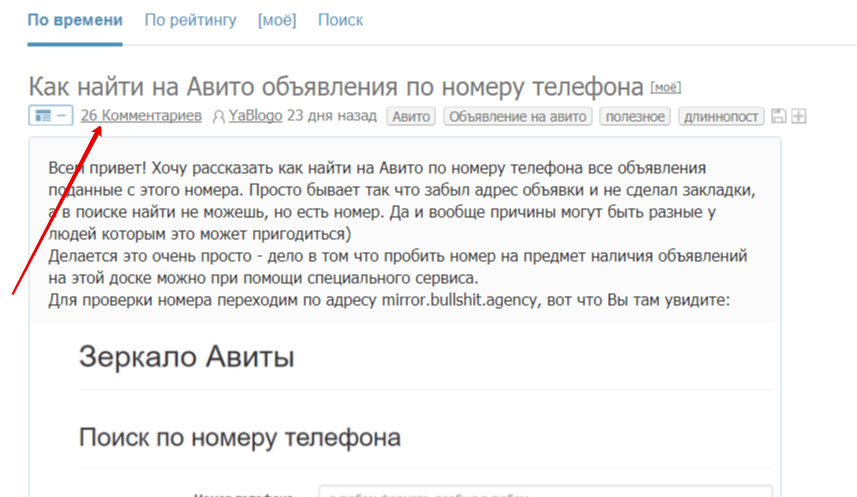Save the post with the floppy disk icon

coord(778,116)
